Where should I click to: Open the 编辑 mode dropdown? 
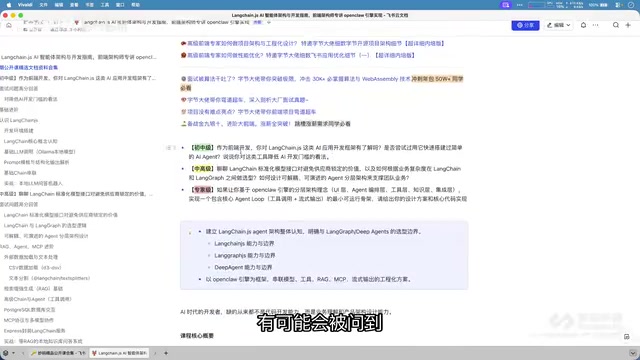pyautogui.click(x=558, y=25)
